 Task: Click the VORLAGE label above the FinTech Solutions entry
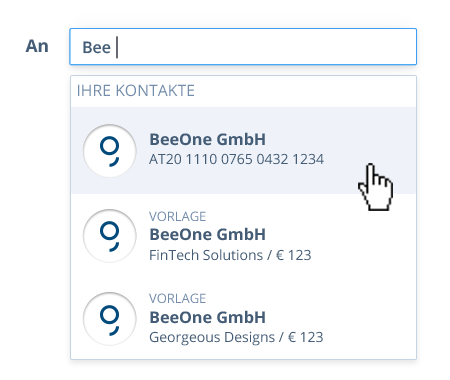177,217
